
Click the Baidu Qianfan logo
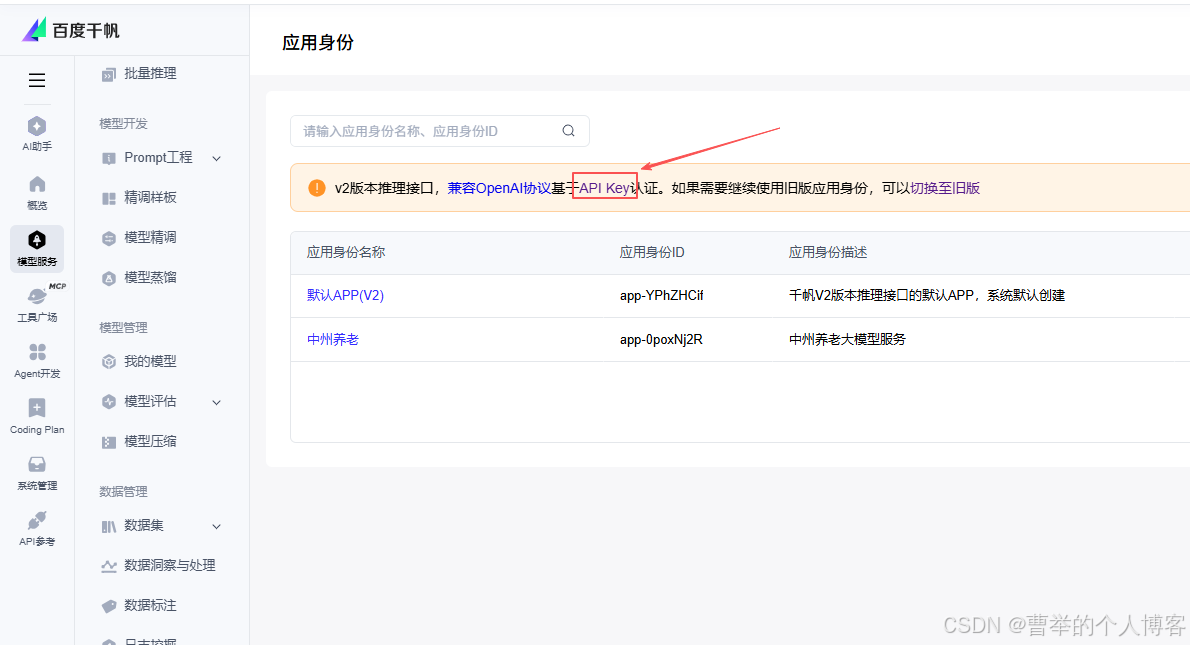pos(71,30)
